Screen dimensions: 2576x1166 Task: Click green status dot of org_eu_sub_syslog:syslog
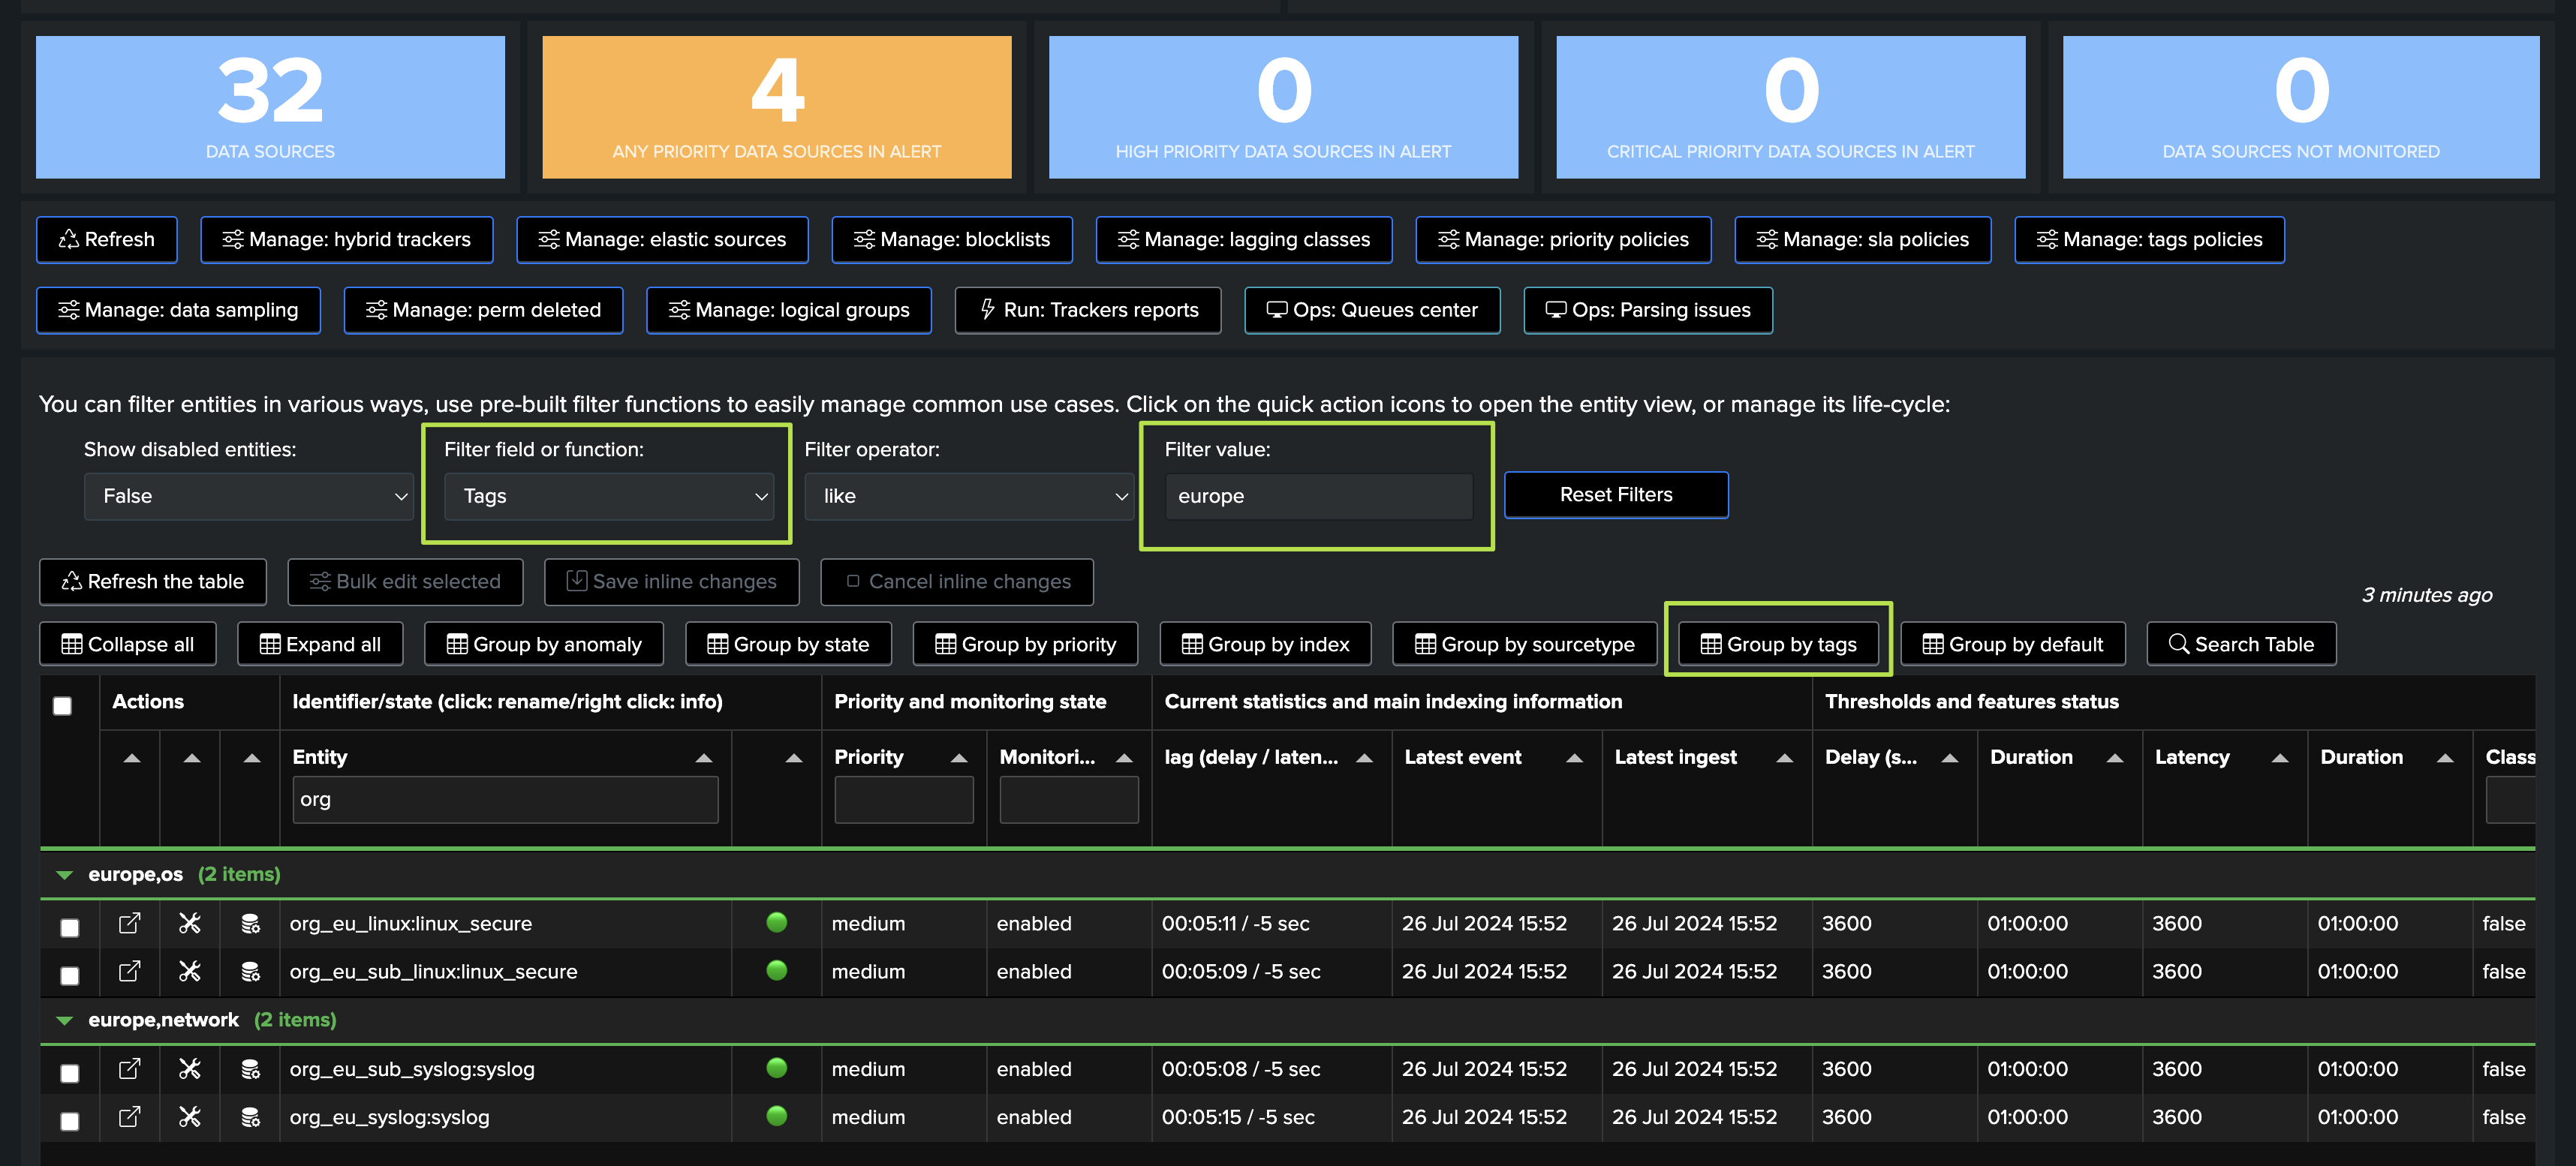point(776,1068)
